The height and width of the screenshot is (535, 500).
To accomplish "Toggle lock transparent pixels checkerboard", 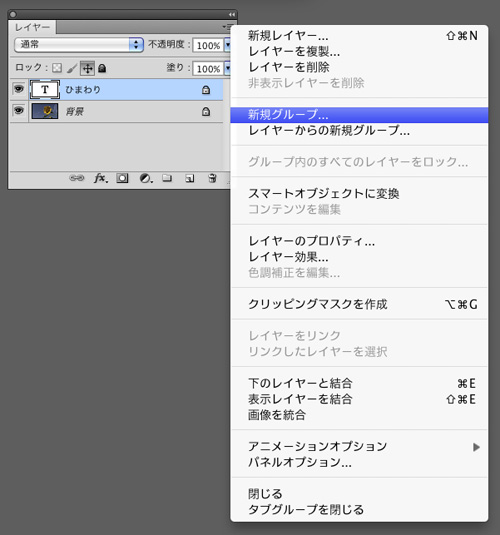I will (x=57, y=68).
